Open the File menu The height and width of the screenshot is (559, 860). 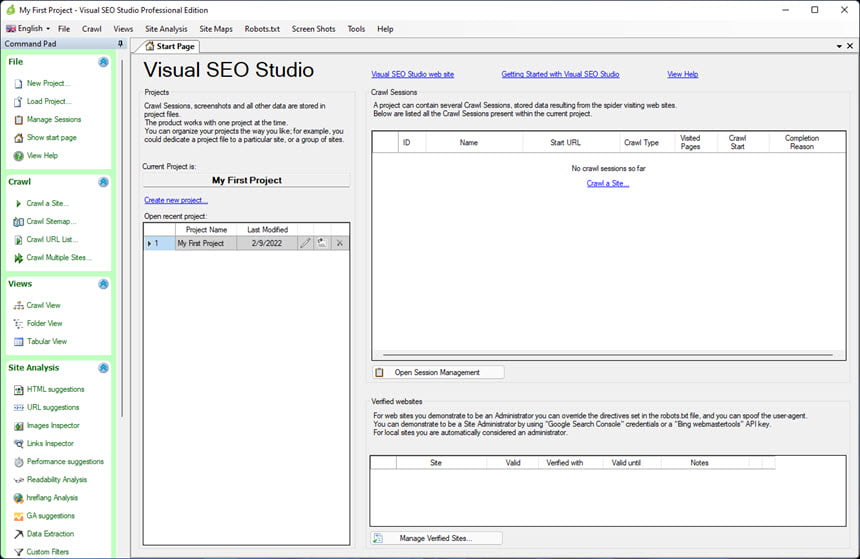pos(64,29)
